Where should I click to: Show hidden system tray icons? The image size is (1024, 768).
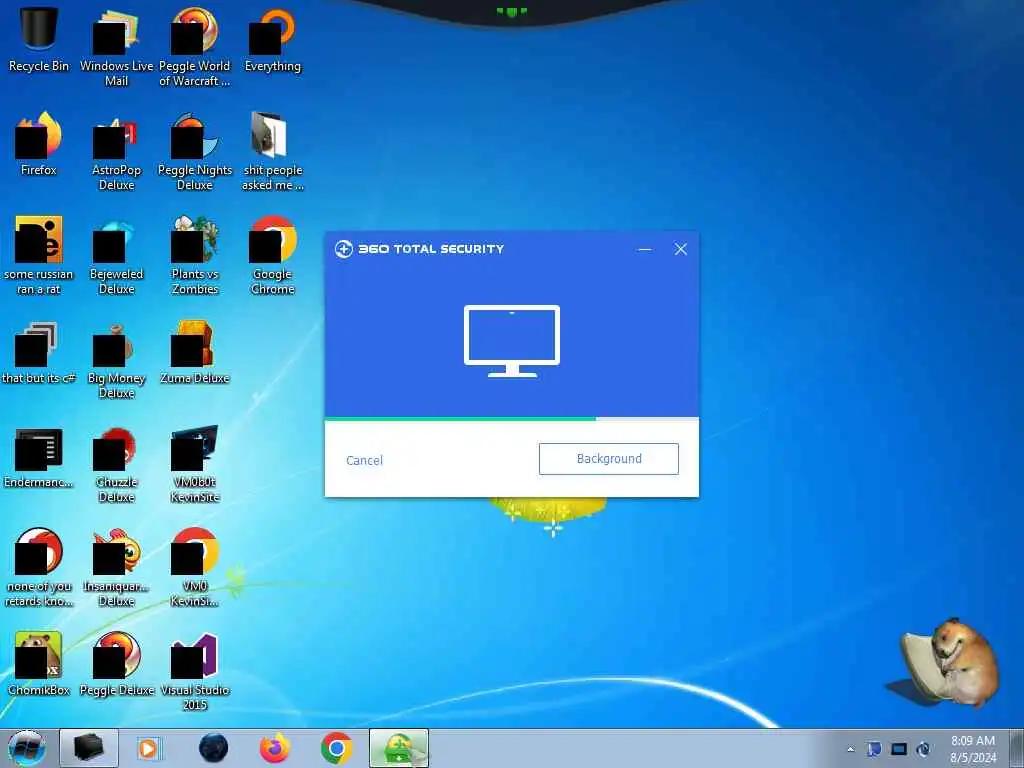coord(850,750)
